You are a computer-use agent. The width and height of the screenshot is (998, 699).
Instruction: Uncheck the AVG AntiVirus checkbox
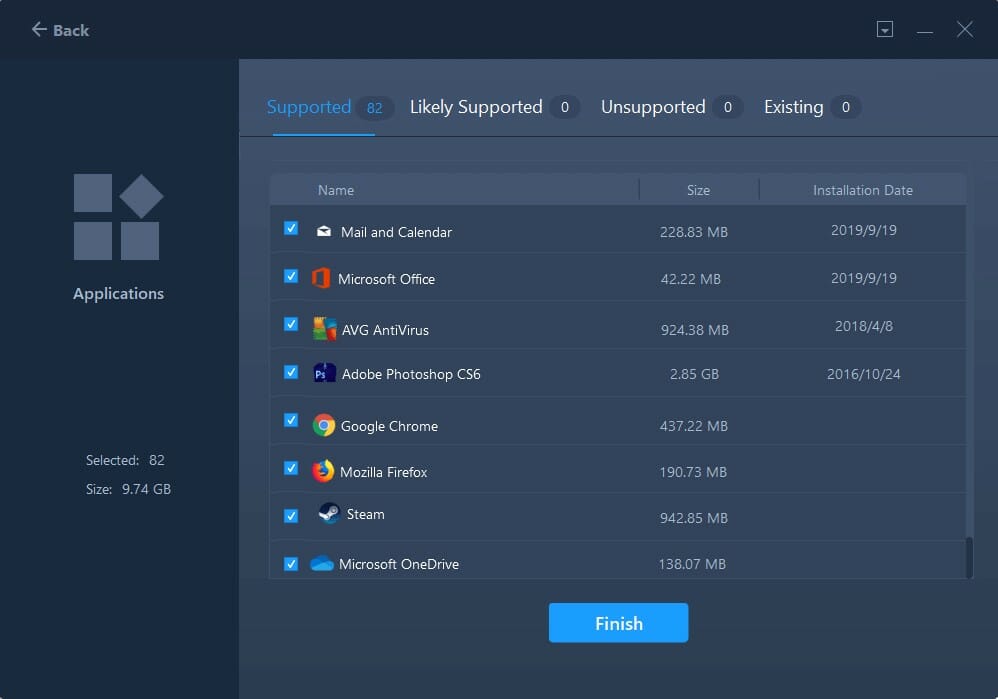tap(291, 324)
